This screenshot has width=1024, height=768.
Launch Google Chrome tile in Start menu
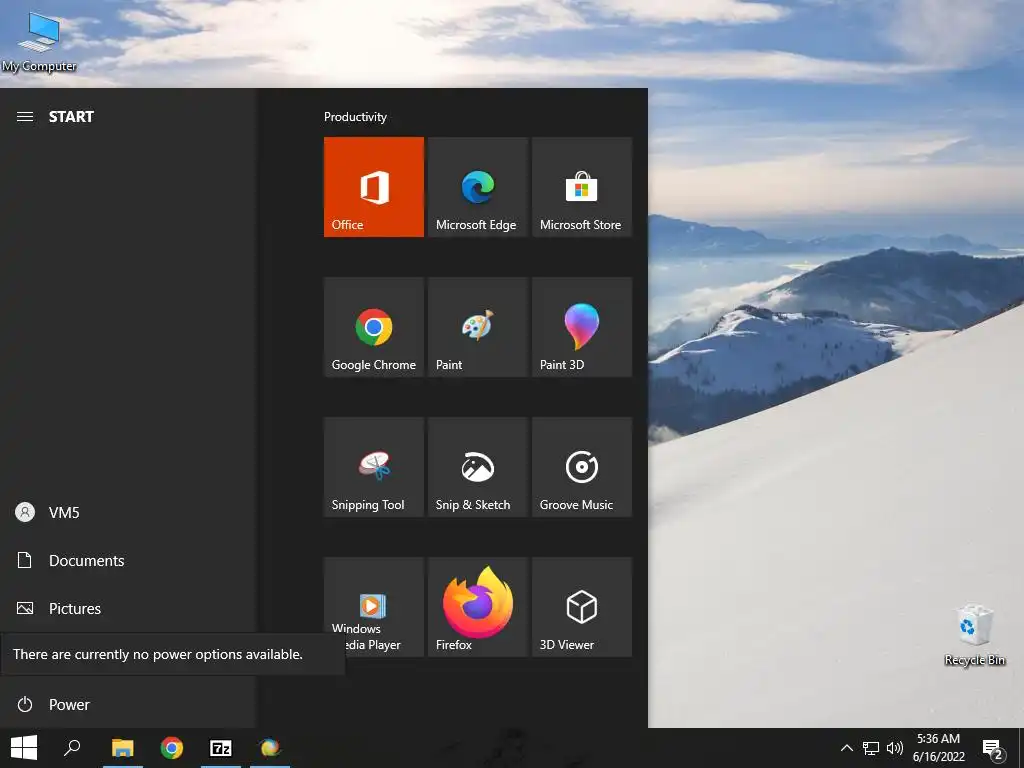[x=374, y=327]
